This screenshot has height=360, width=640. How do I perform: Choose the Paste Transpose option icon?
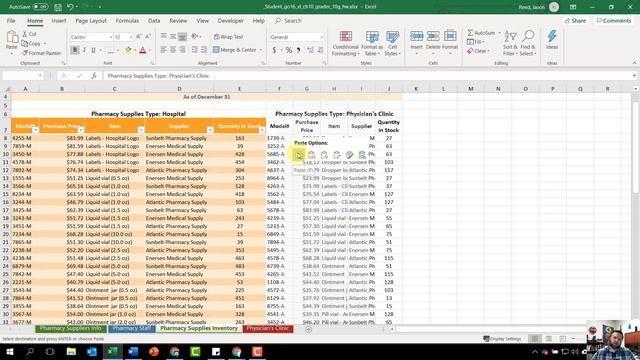[337, 155]
